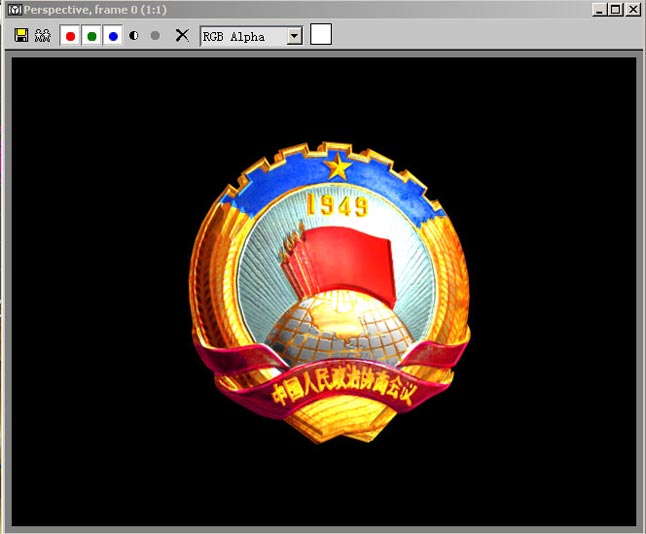
Task: Clear the rendered image with the X icon
Action: pos(182,35)
